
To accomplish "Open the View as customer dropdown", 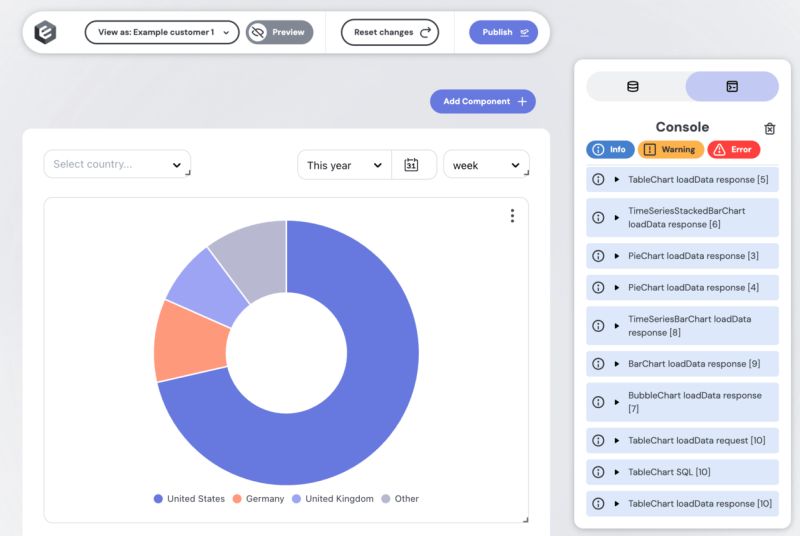I will (162, 32).
